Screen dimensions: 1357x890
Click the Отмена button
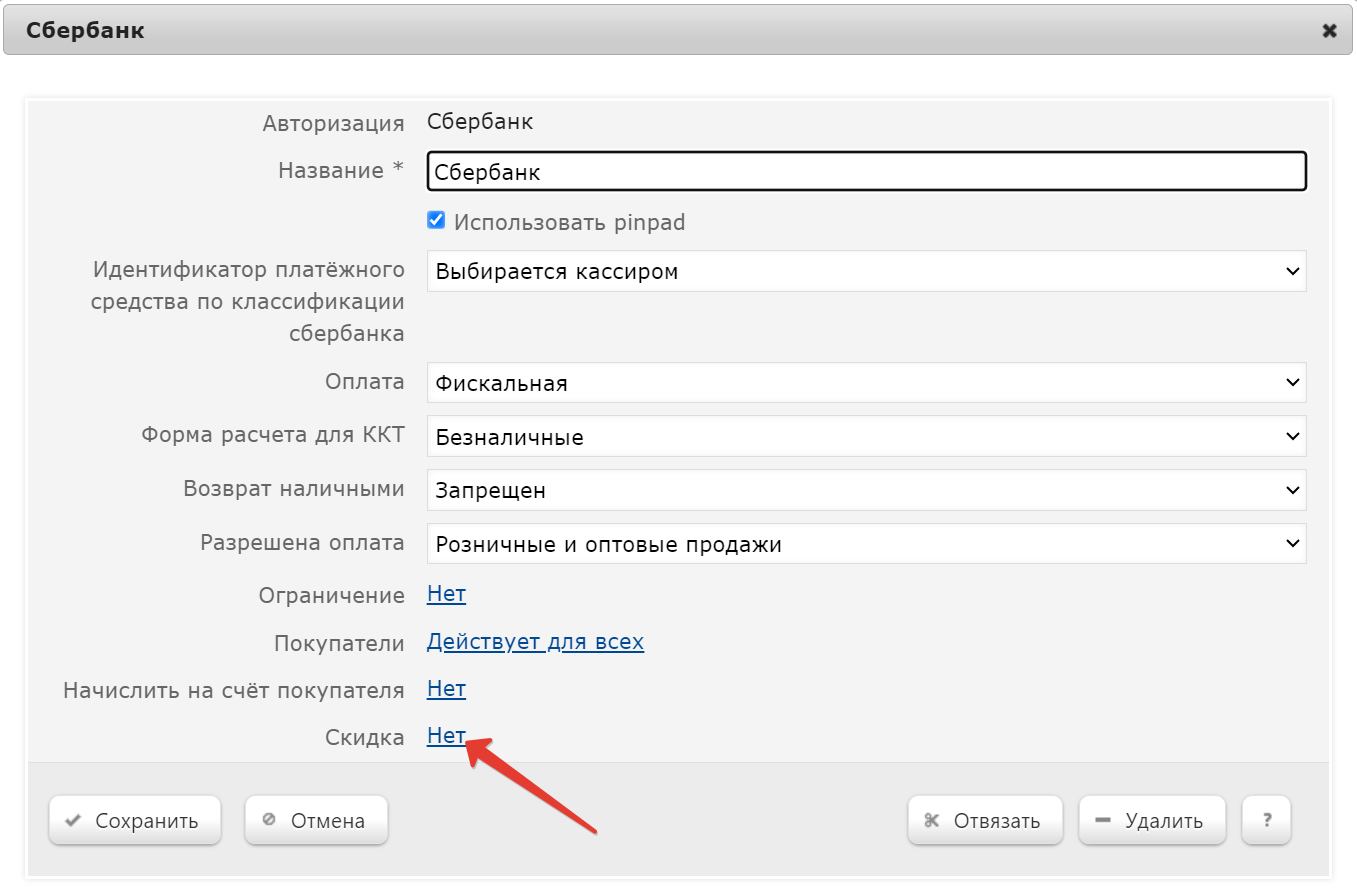[316, 821]
